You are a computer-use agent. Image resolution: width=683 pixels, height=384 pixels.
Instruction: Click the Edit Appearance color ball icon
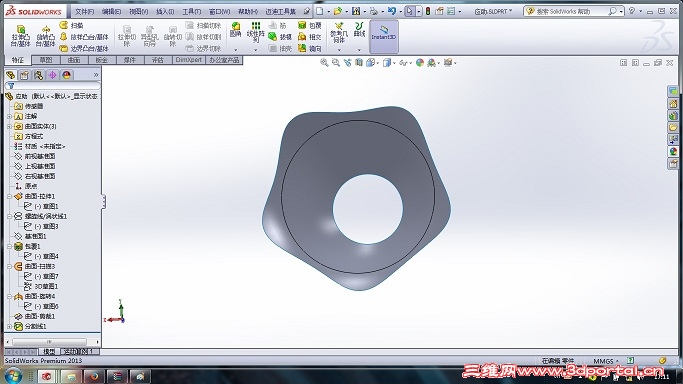pos(420,63)
